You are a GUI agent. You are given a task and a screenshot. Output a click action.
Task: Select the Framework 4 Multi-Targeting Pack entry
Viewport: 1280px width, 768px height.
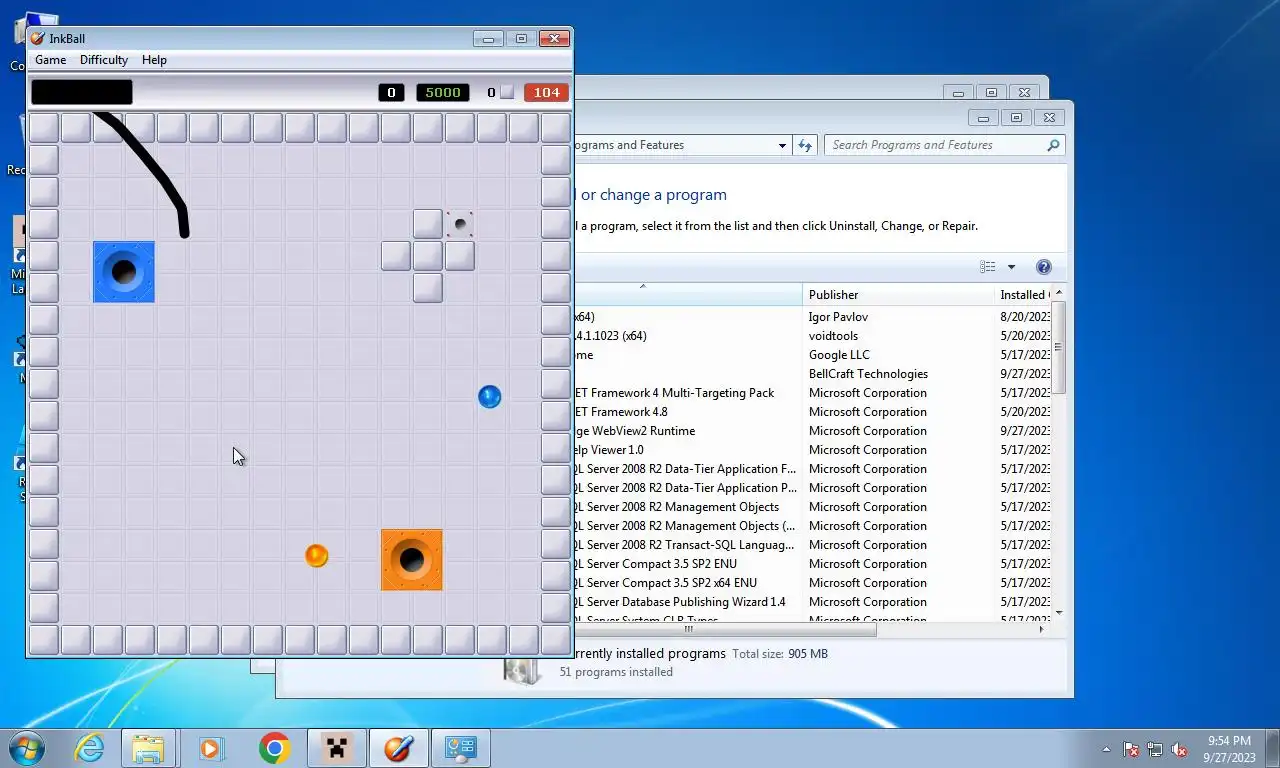click(812, 393)
